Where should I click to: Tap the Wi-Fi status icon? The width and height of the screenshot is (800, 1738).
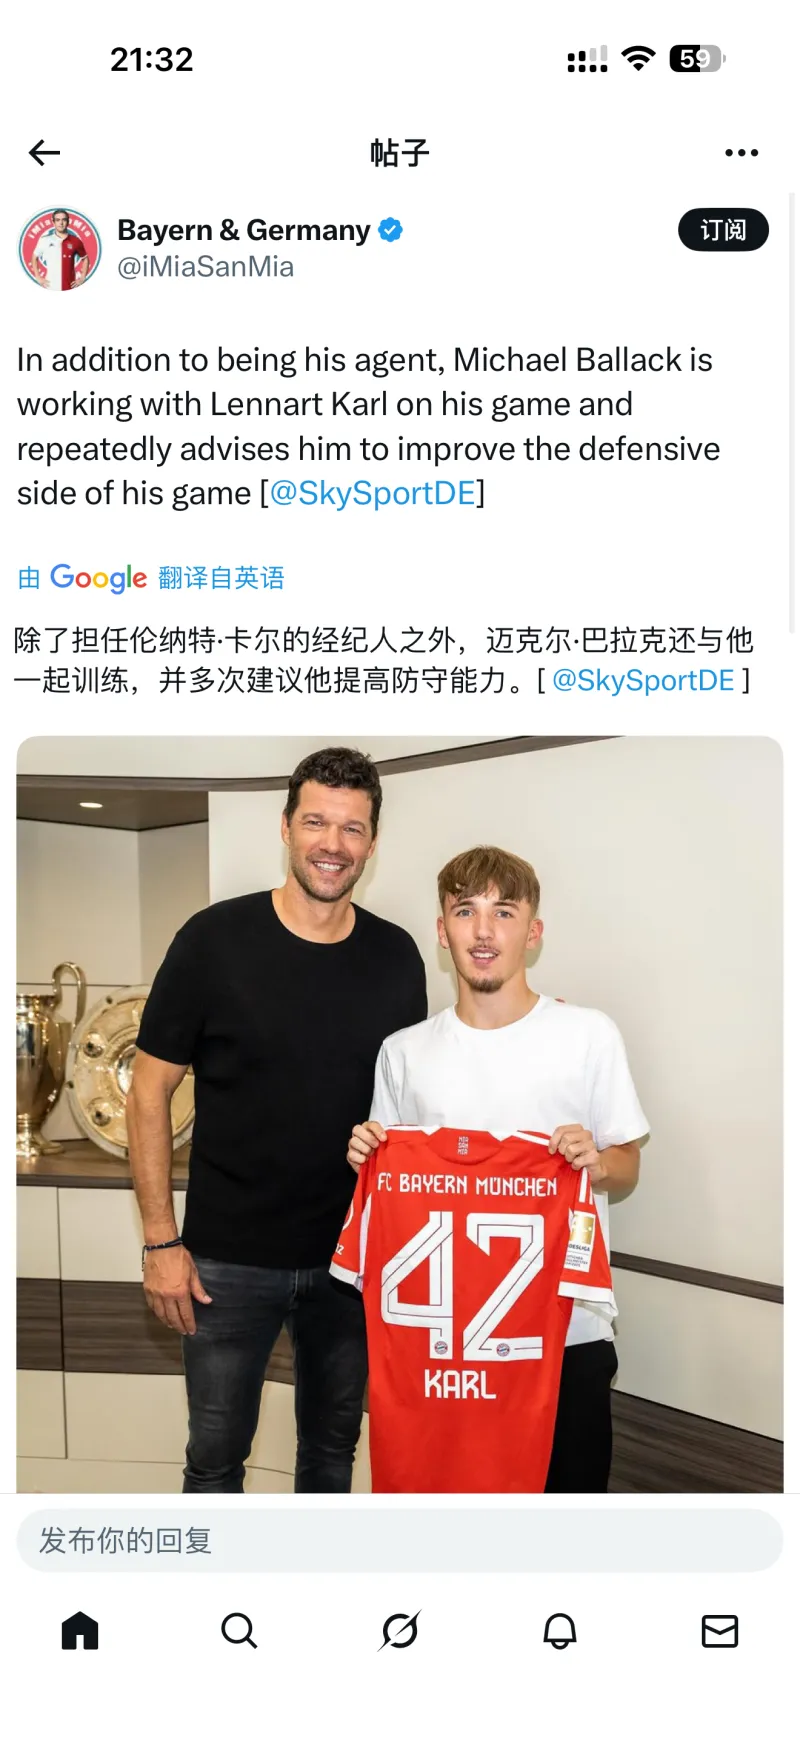tap(638, 59)
